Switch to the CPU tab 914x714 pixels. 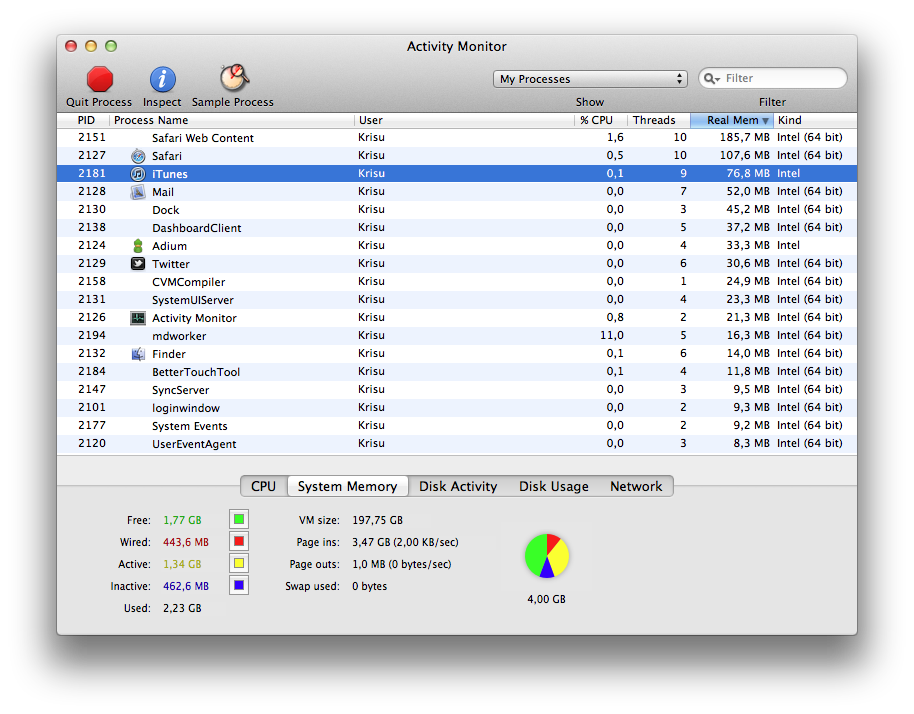(263, 486)
